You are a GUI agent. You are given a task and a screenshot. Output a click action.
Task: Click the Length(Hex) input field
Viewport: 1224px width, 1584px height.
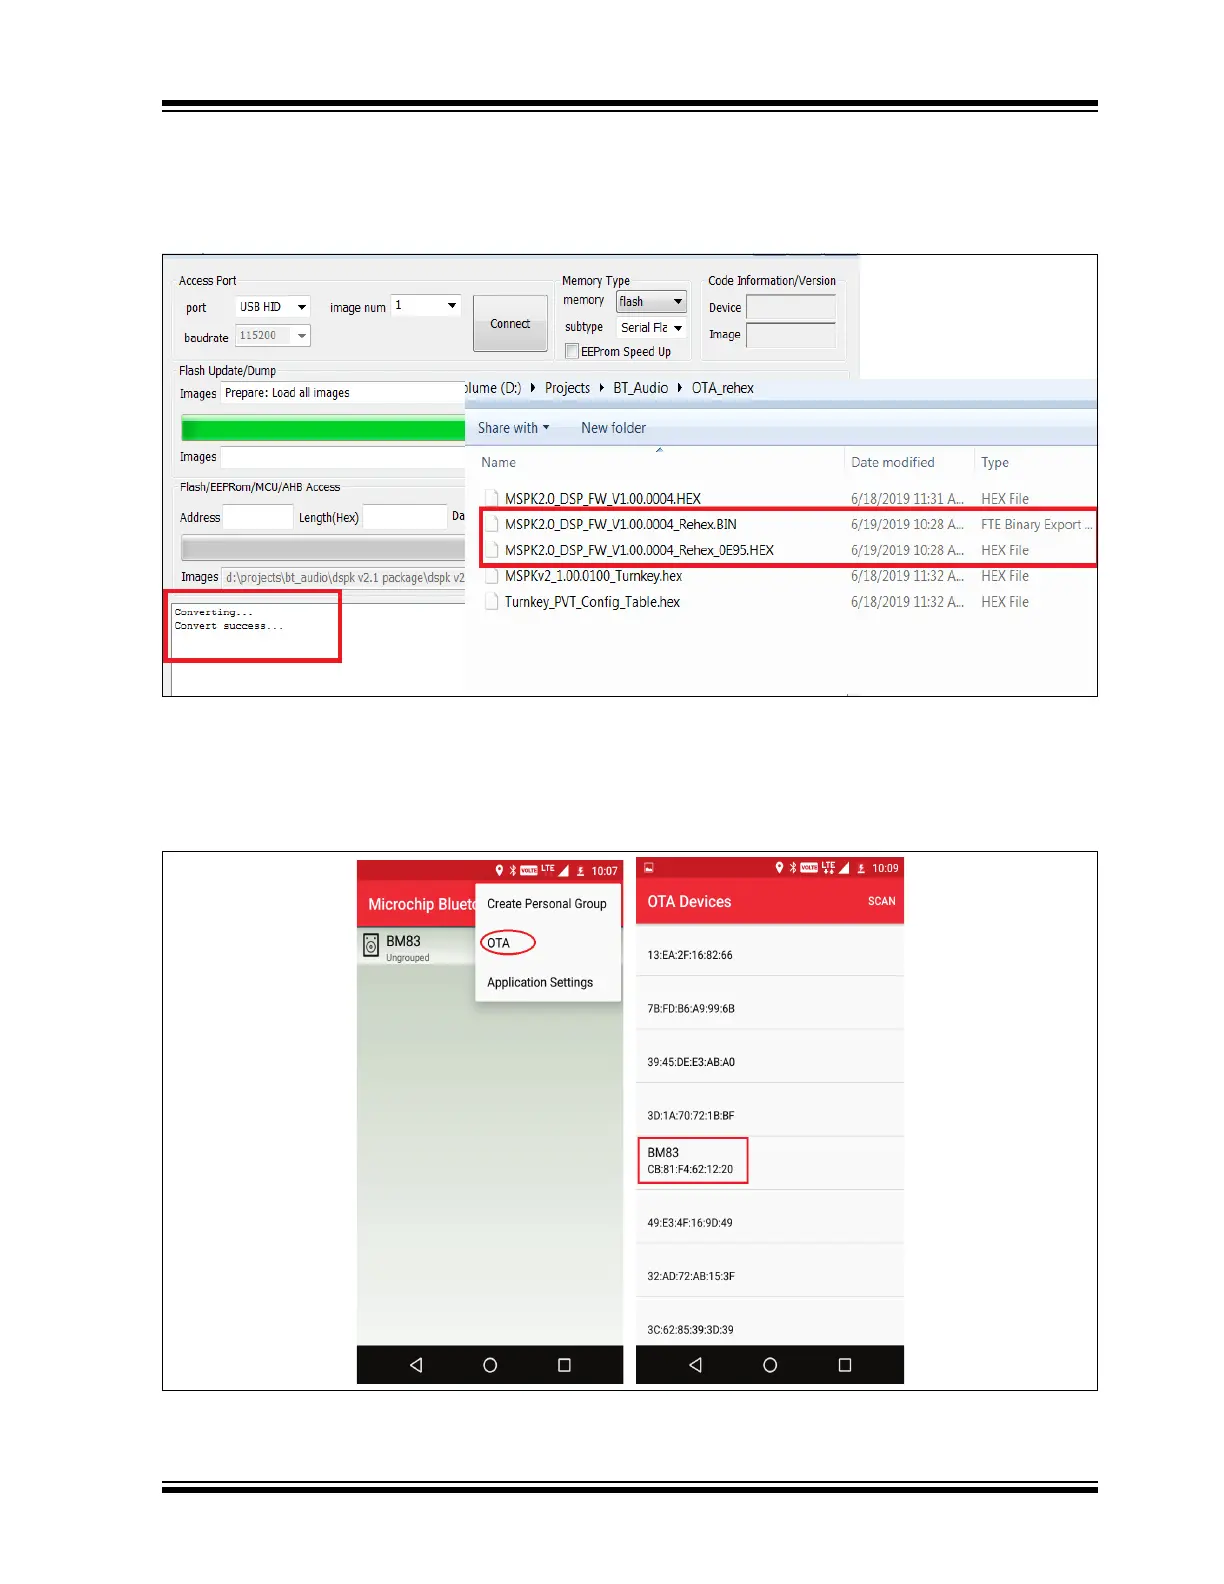404,517
